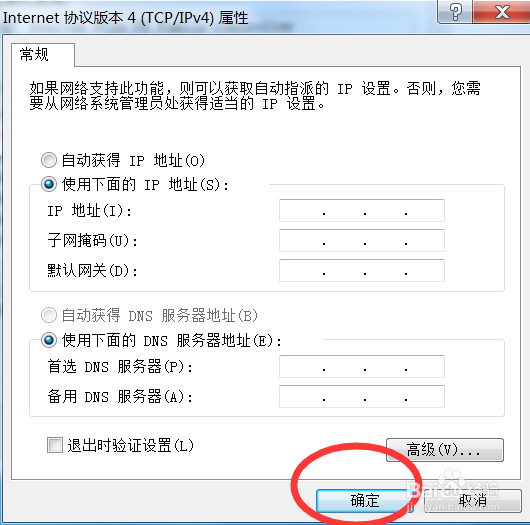Click the 首选 DNS 服务器 field

tap(362, 366)
